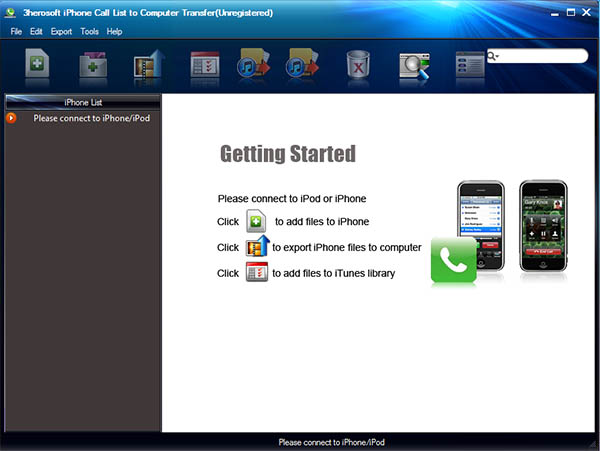Viewport: 600px width, 451px height.
Task: Click the export to computer toolbar icon
Action: click(x=148, y=66)
